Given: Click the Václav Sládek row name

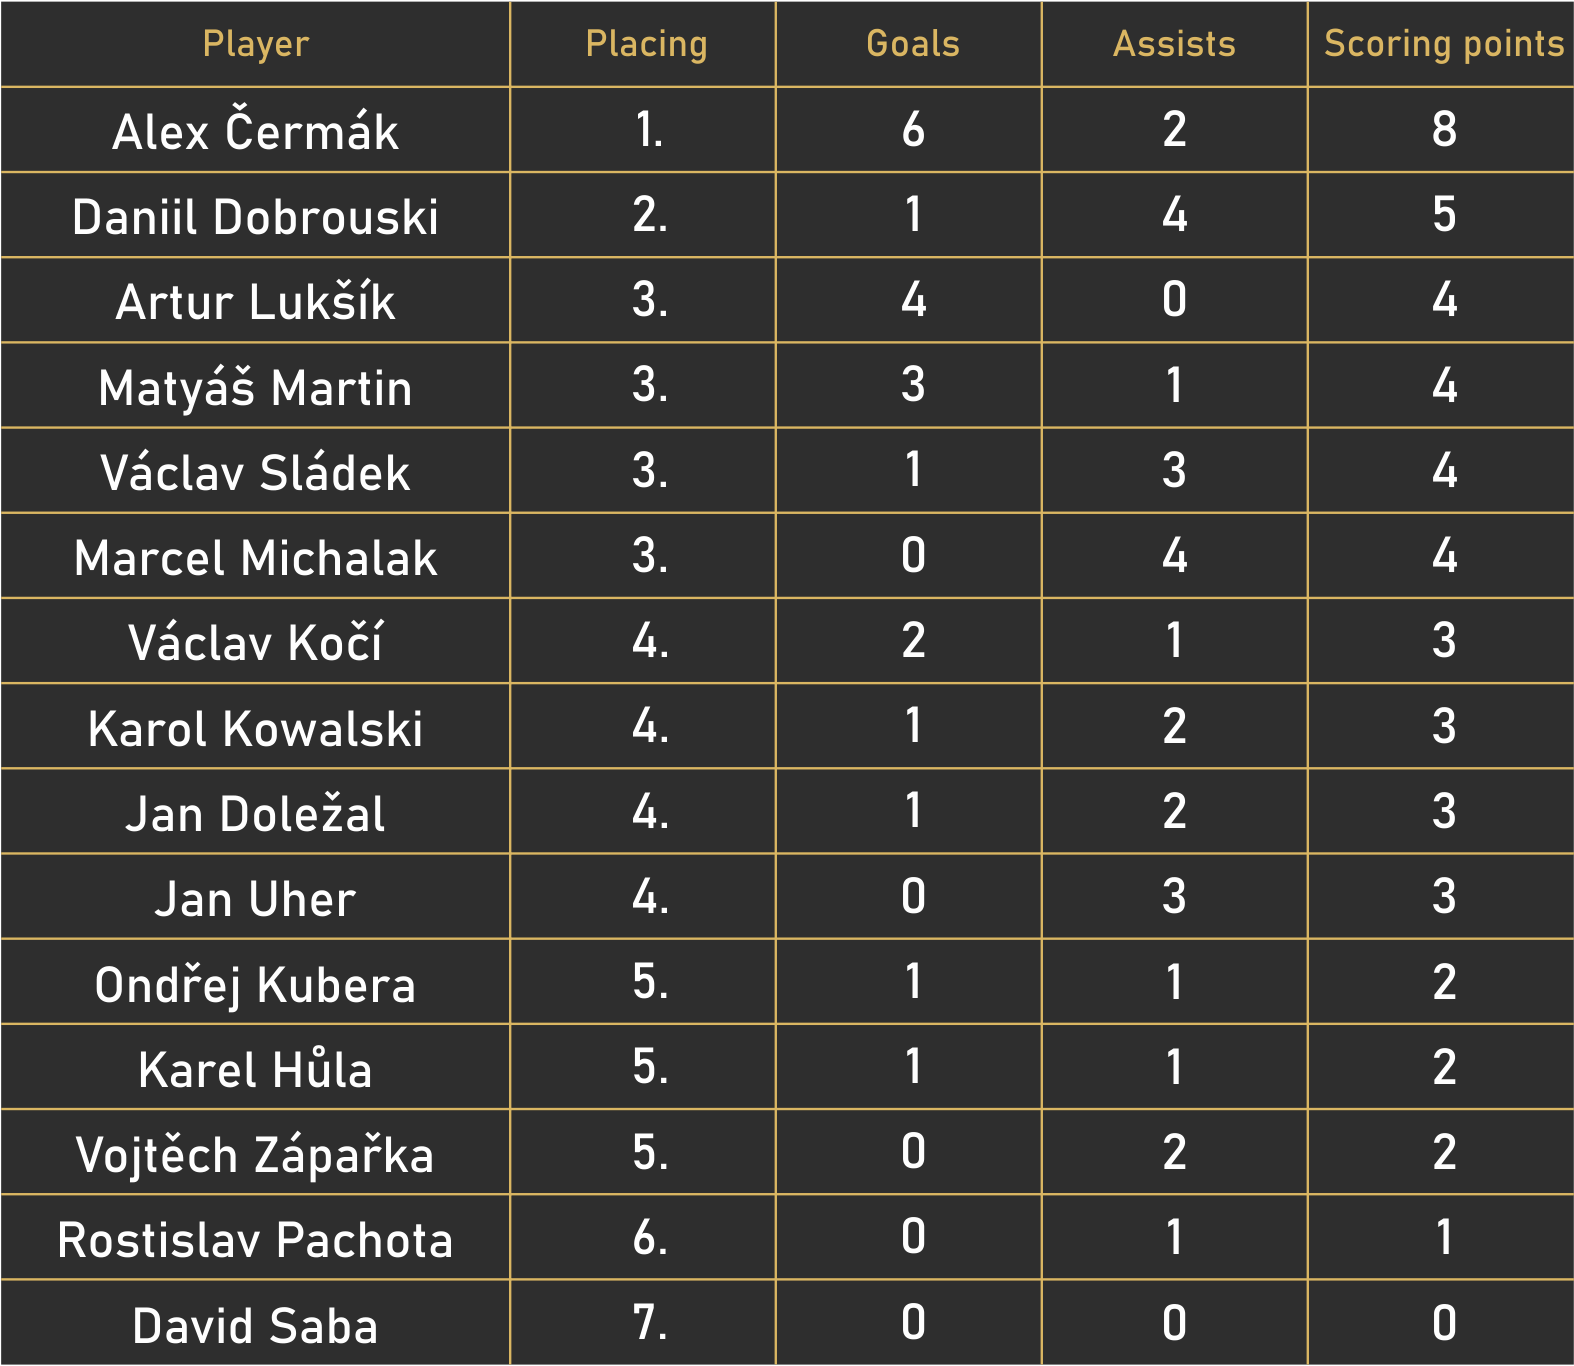Looking at the screenshot, I should pos(255,472).
